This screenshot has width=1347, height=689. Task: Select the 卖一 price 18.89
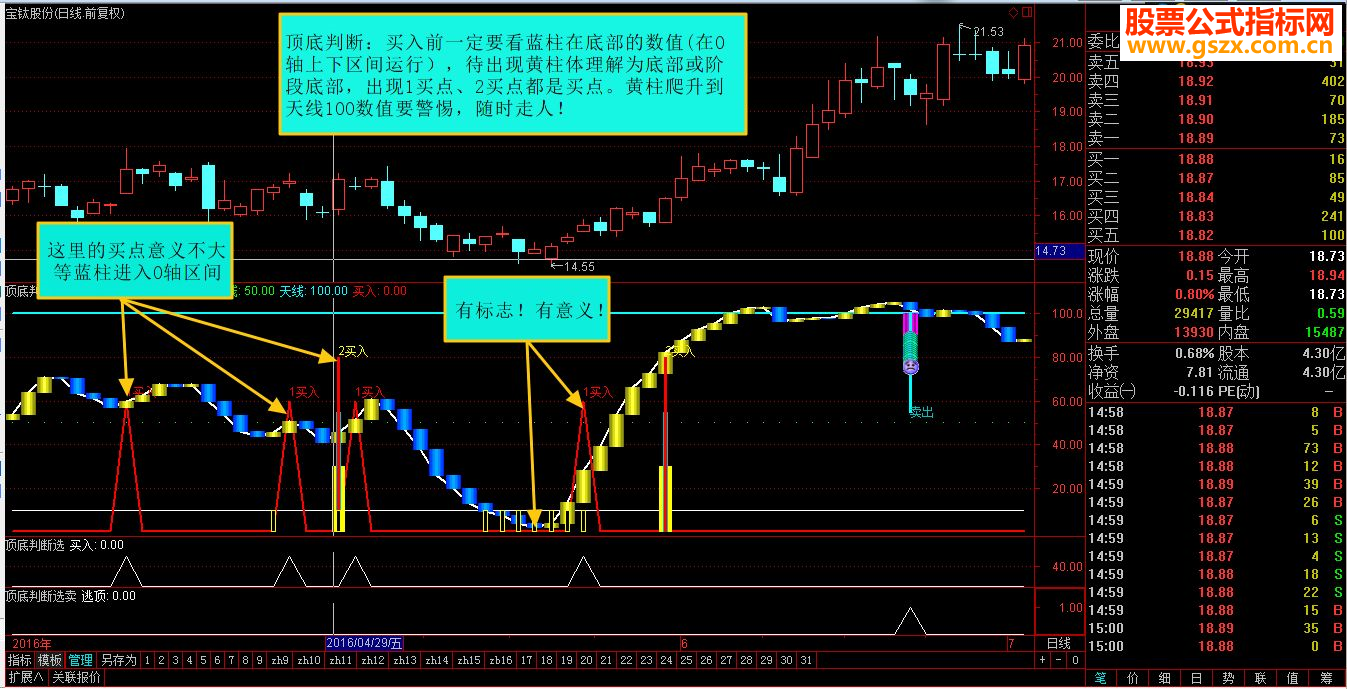[1196, 138]
